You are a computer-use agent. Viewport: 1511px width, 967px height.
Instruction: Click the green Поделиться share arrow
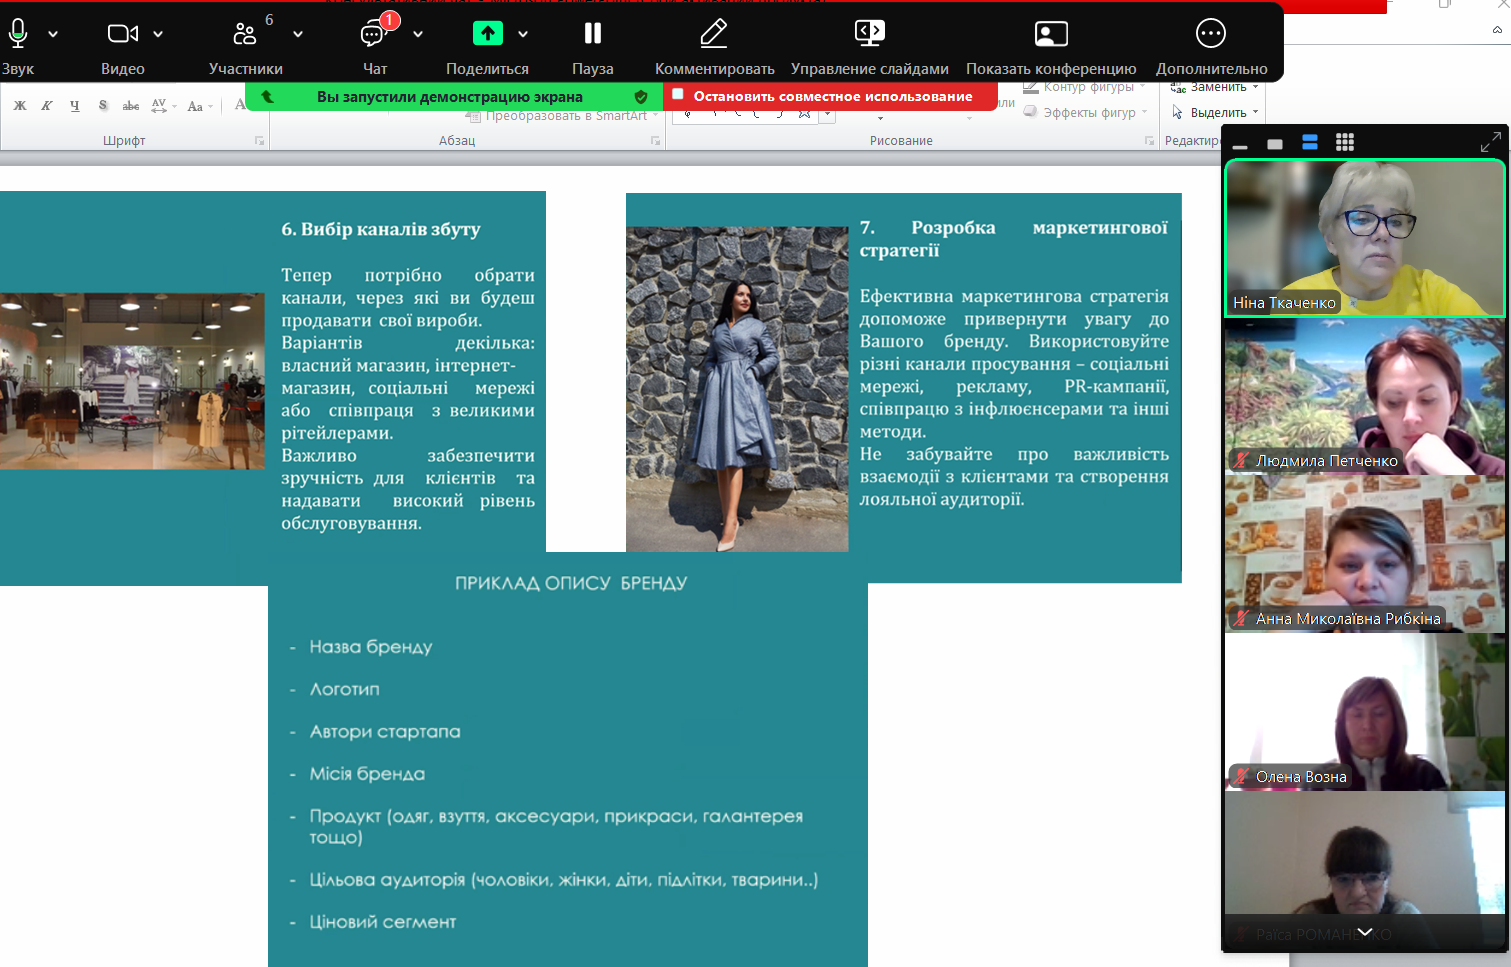[x=487, y=34]
